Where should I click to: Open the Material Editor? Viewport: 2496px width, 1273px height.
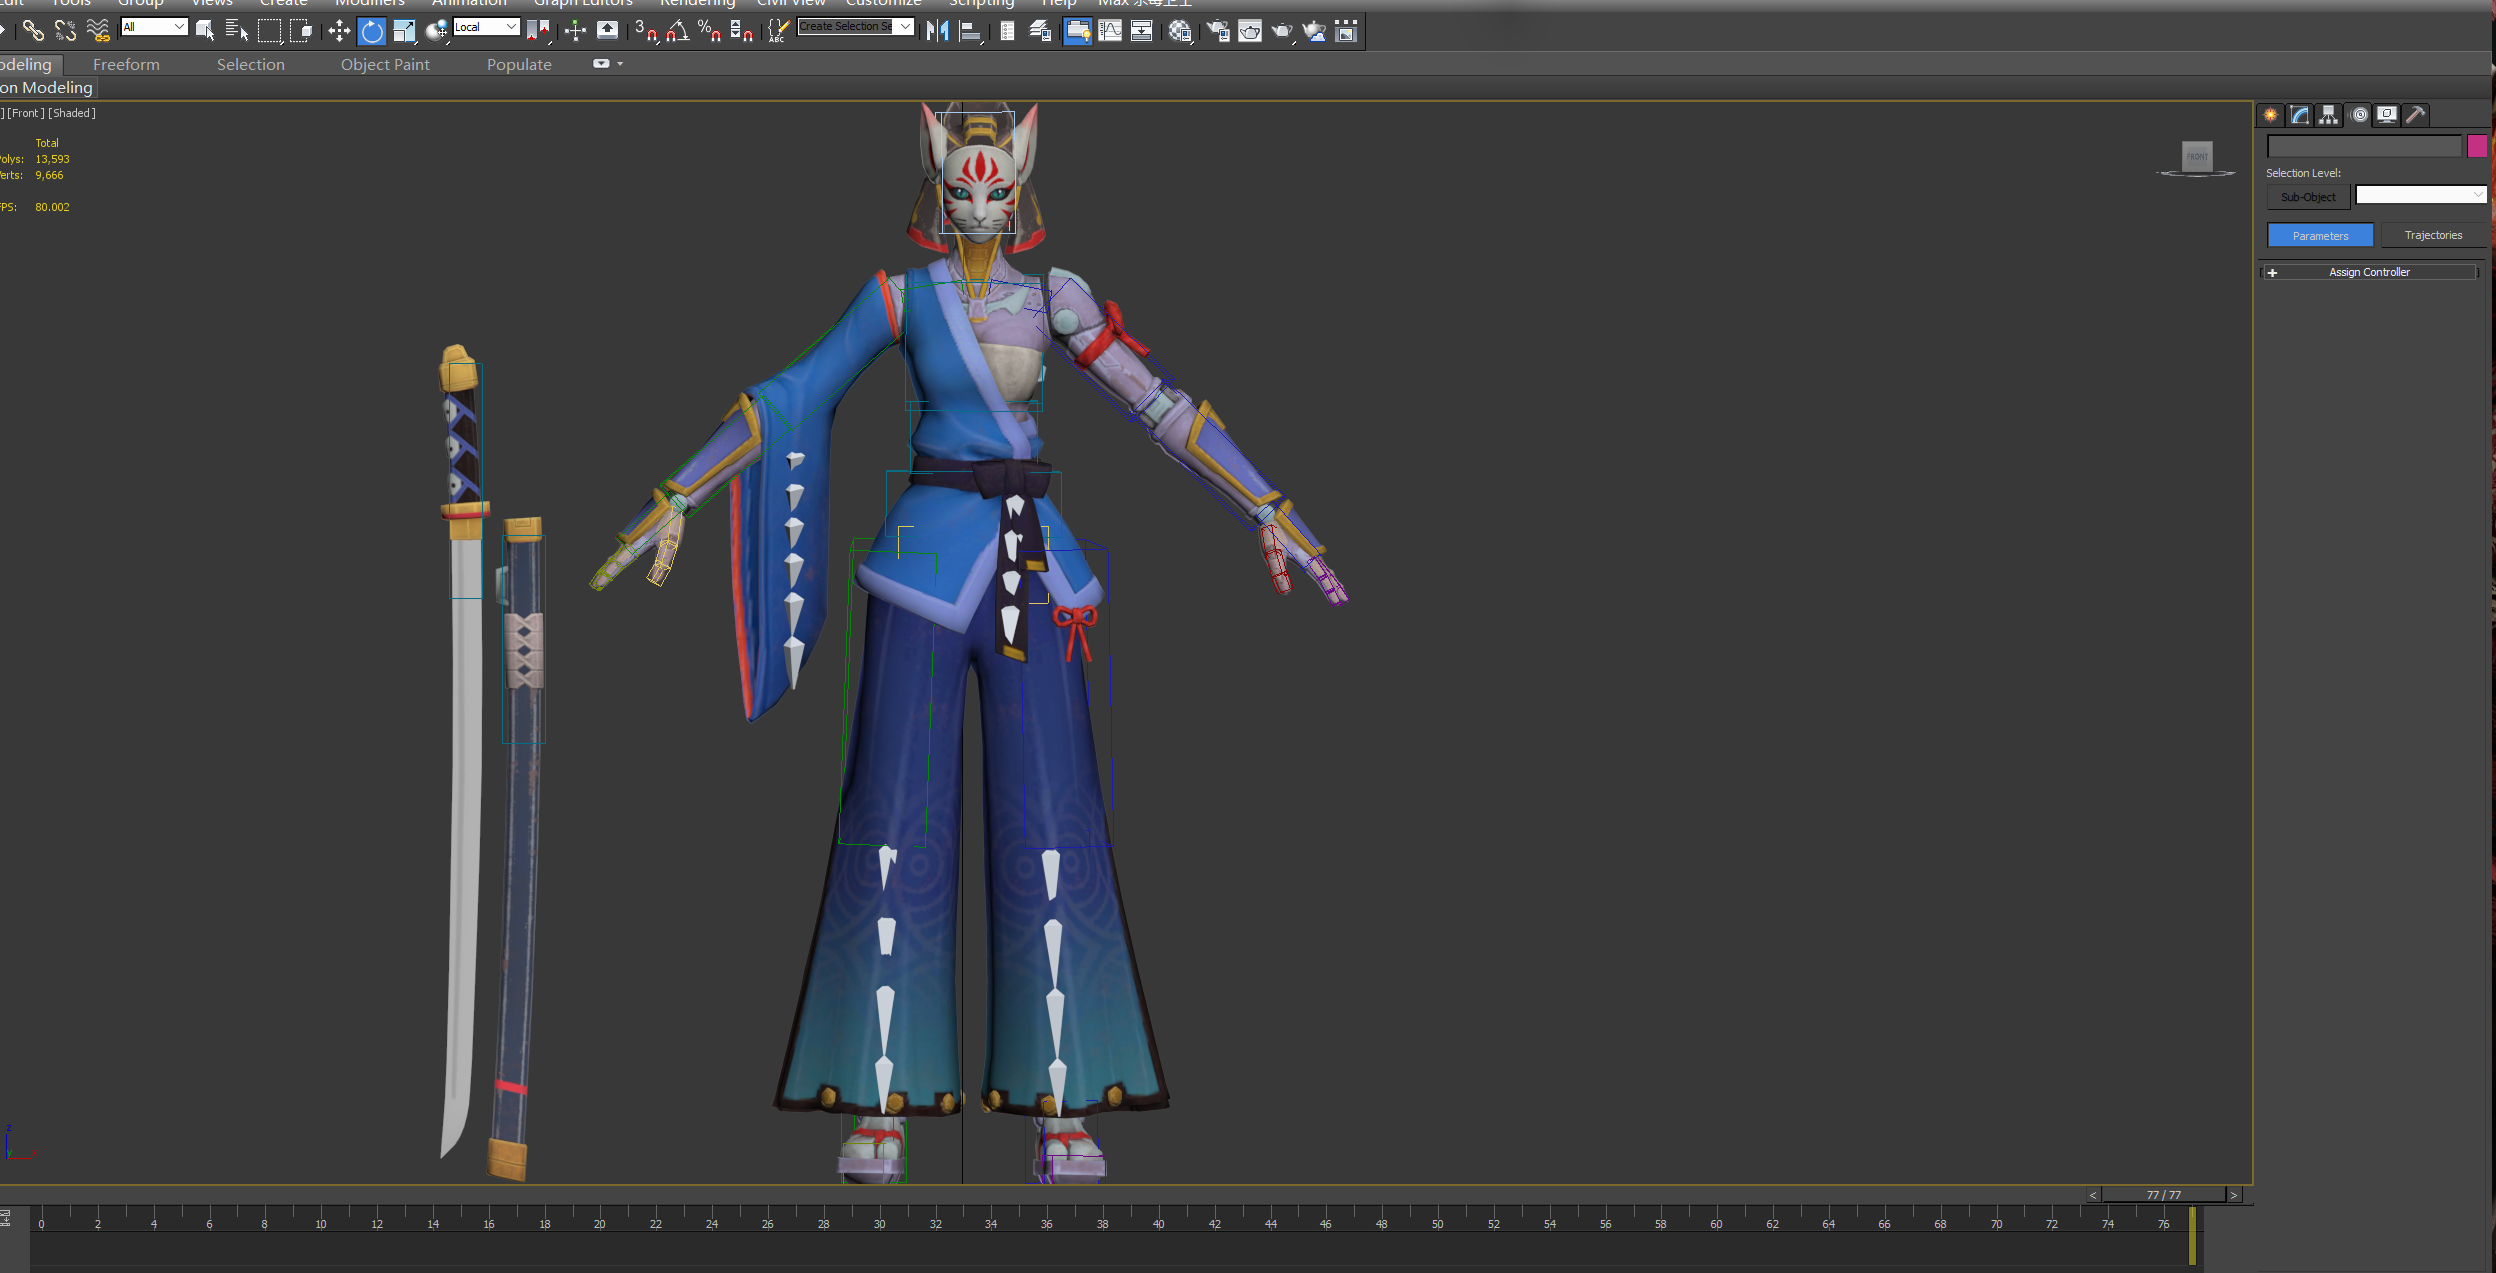[x=1180, y=31]
